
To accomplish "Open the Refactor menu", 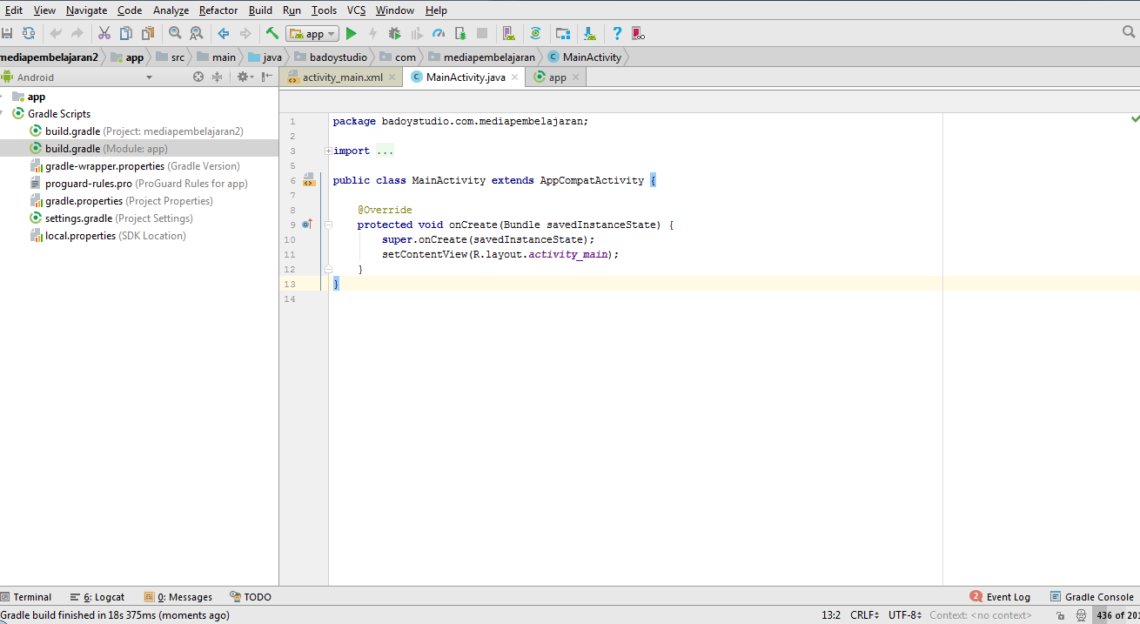I will [x=218, y=10].
